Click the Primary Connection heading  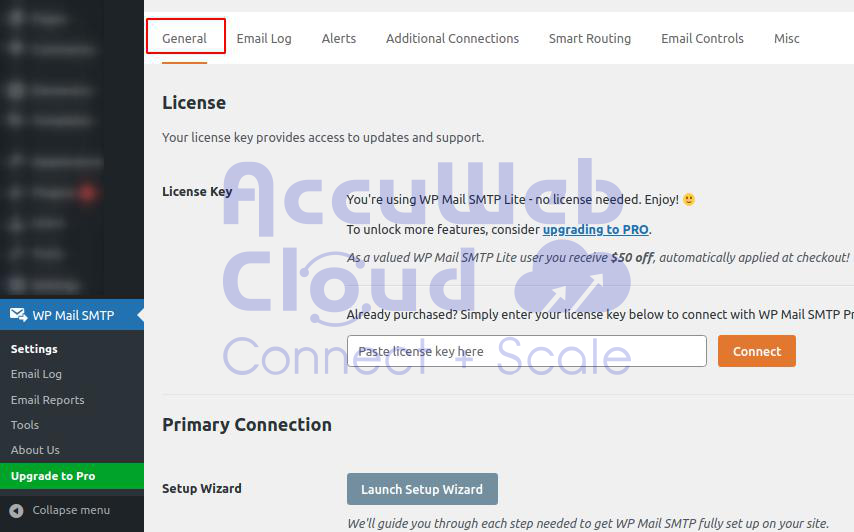247,425
